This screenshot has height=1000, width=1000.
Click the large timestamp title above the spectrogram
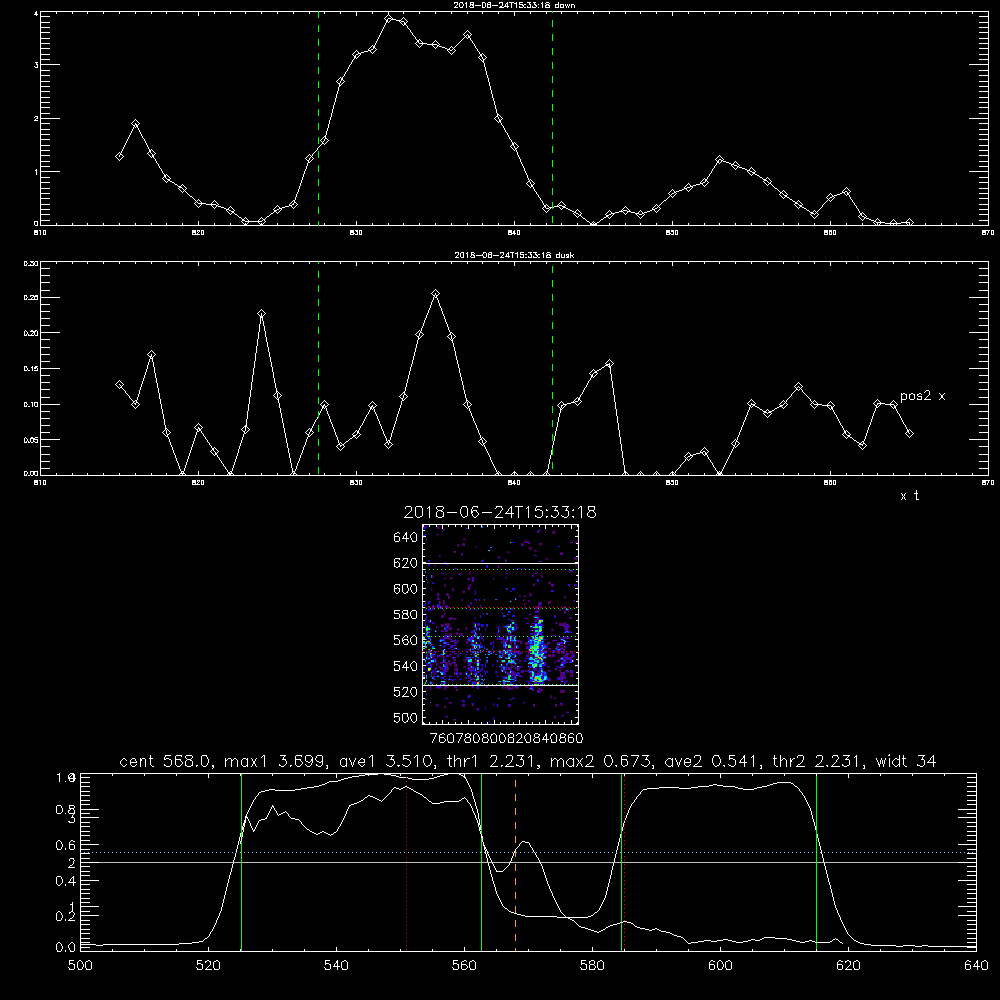500,512
